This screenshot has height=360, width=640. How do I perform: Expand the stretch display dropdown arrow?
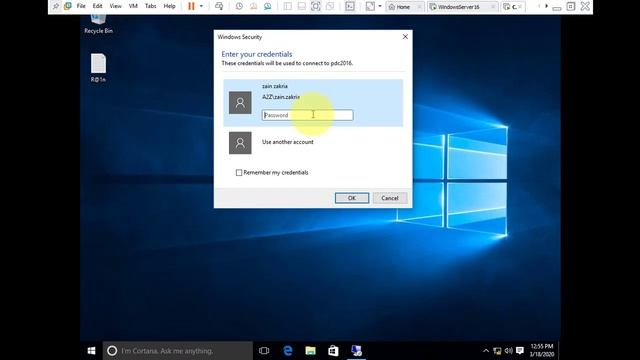pos(380,6)
